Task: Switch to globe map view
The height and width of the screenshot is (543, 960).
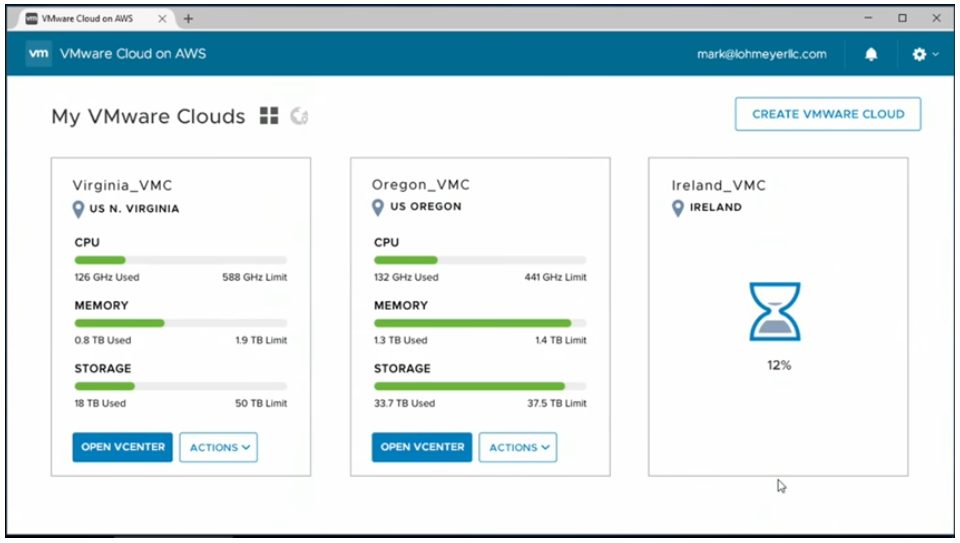Action: point(299,116)
